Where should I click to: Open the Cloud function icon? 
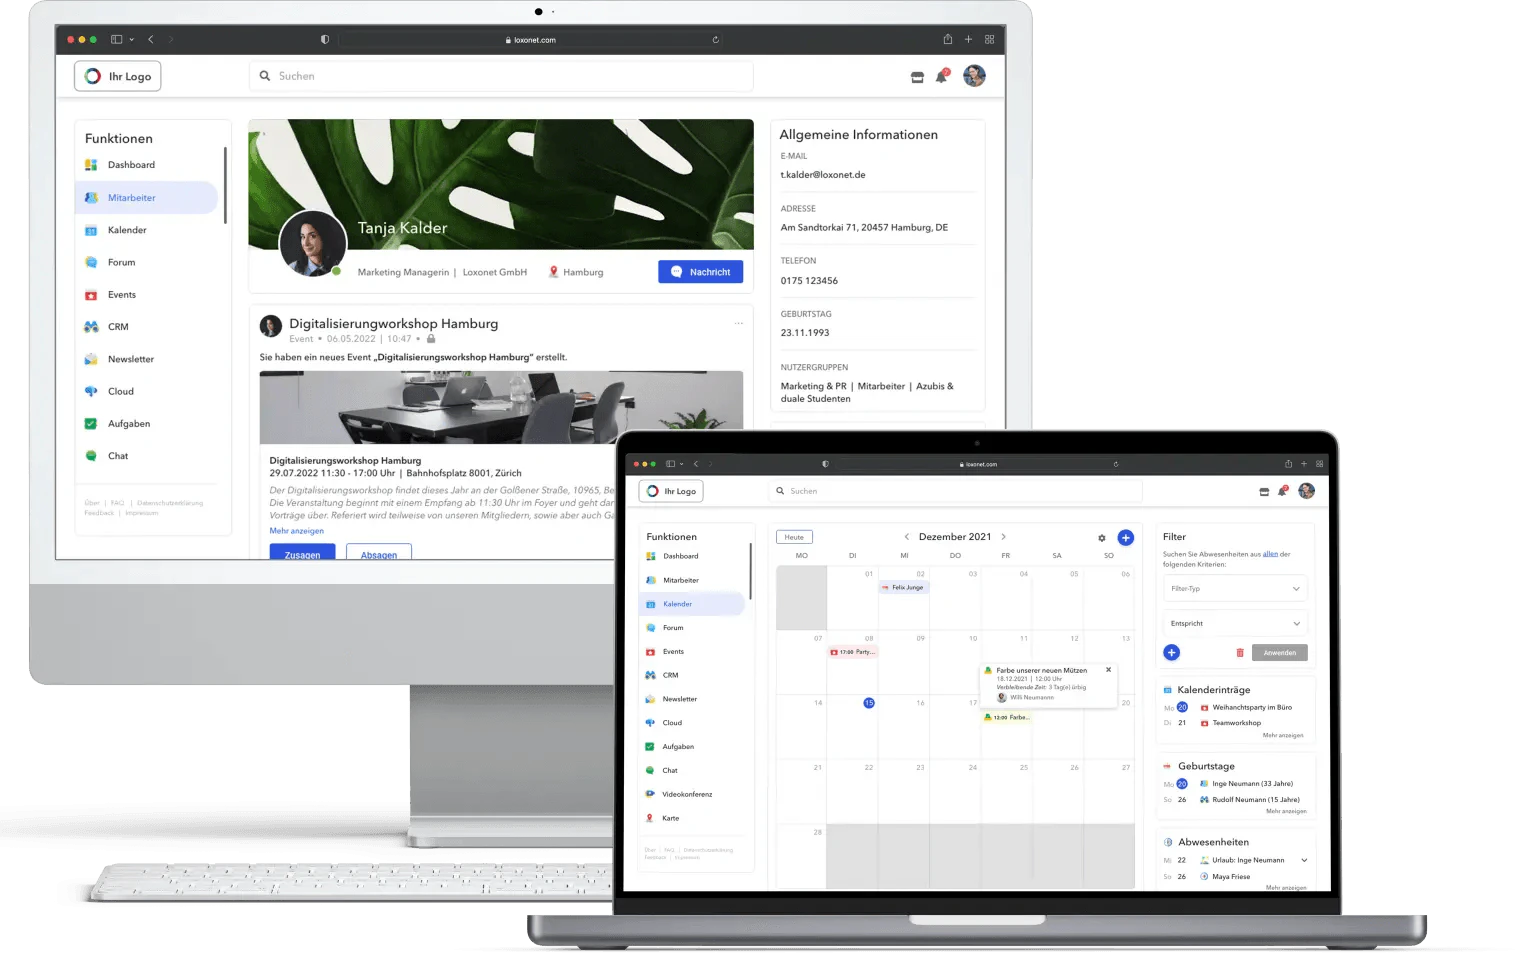93,391
